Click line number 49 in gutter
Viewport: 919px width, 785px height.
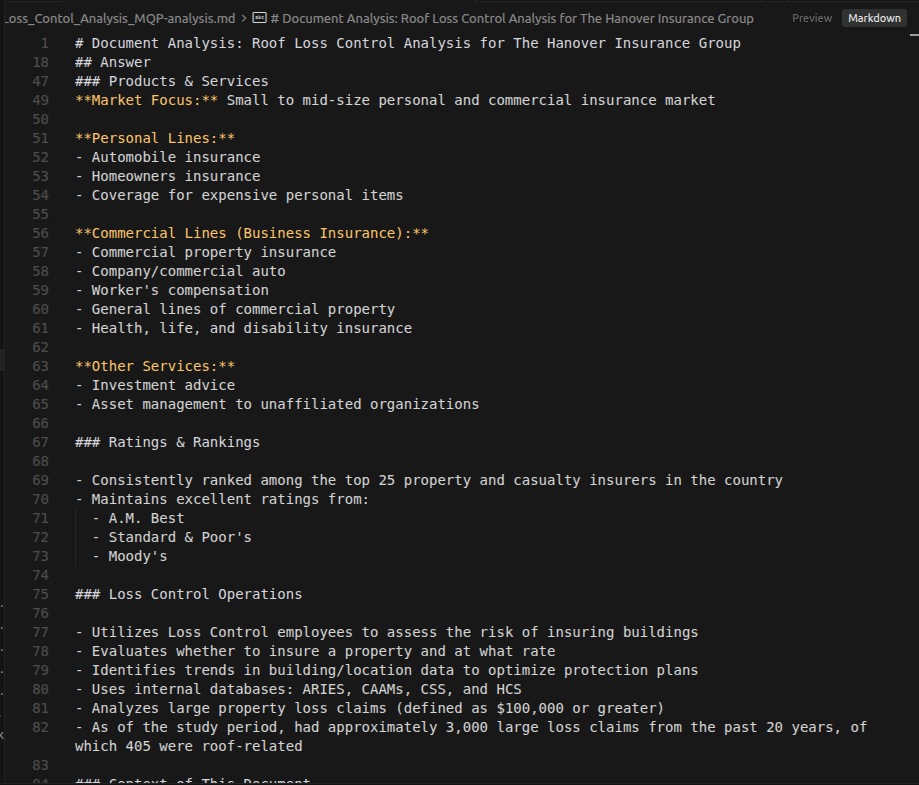[40, 100]
